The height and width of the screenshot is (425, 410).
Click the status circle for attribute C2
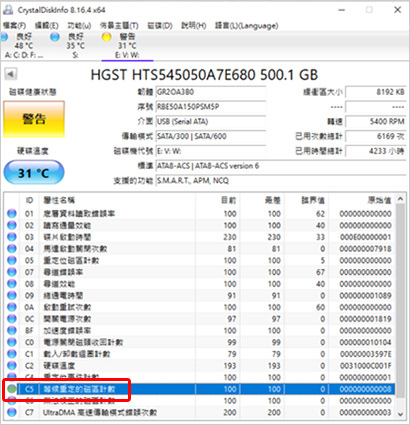(x=12, y=366)
